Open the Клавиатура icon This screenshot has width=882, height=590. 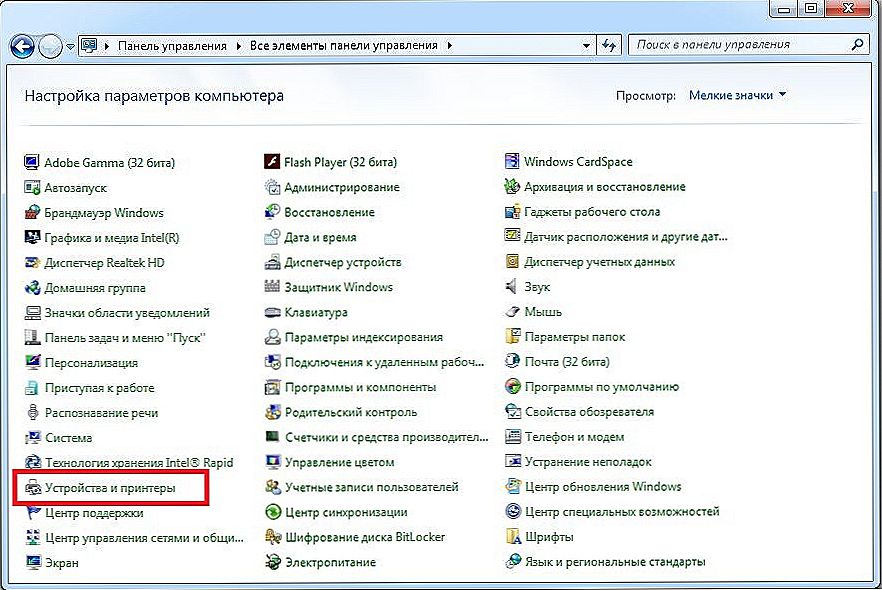point(272,312)
